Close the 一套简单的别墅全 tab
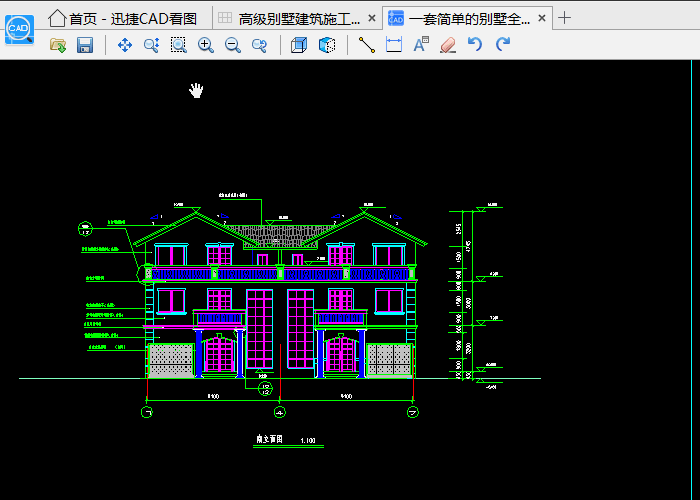The width and height of the screenshot is (700, 500). click(542, 18)
